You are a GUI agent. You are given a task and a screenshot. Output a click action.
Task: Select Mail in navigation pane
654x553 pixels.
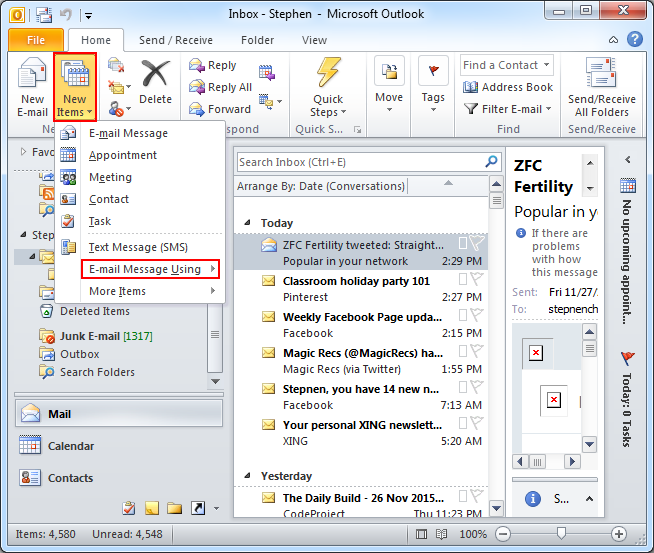click(x=119, y=414)
